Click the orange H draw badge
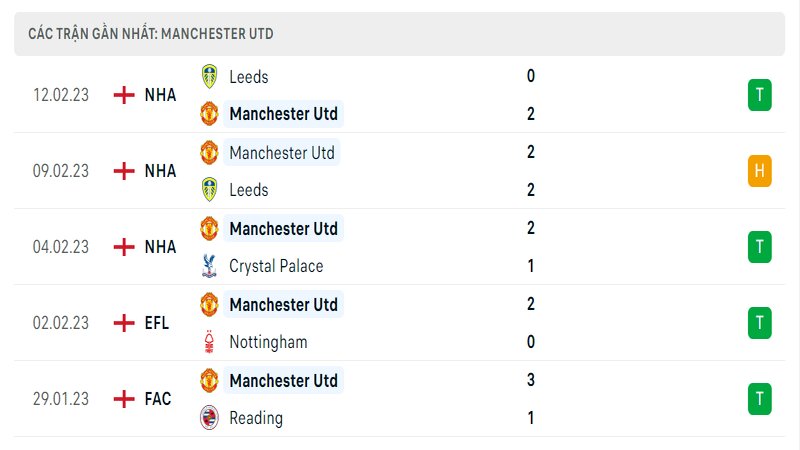 pos(760,170)
